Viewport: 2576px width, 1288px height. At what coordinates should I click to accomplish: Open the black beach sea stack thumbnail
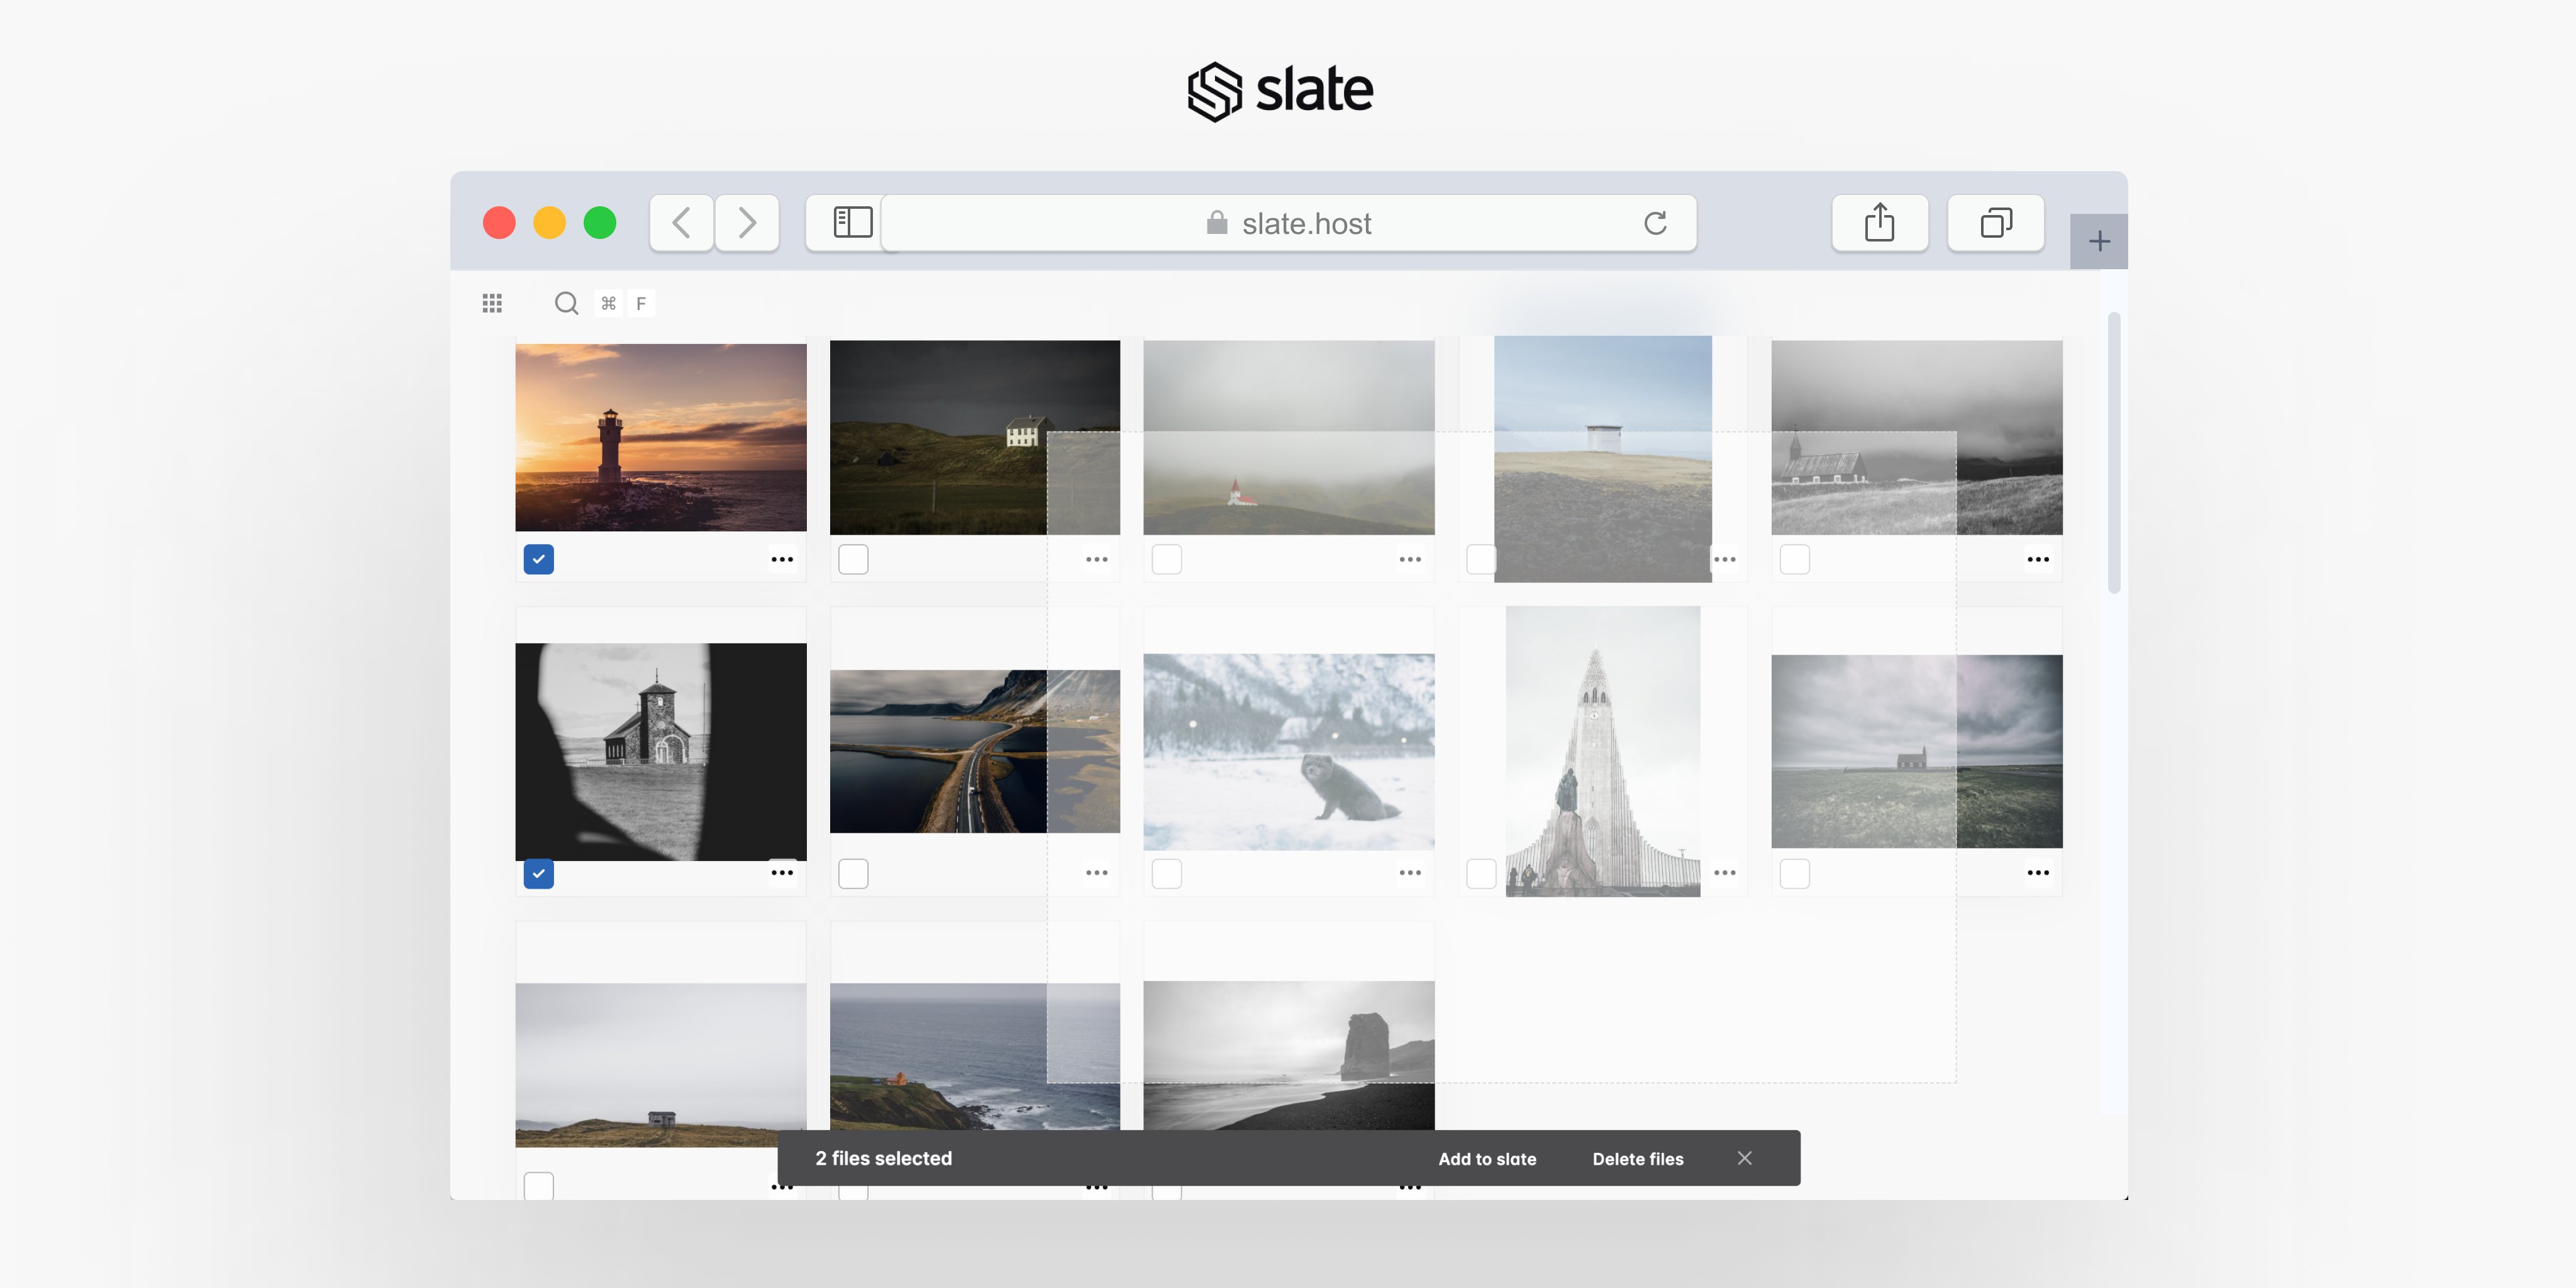tap(1289, 1055)
